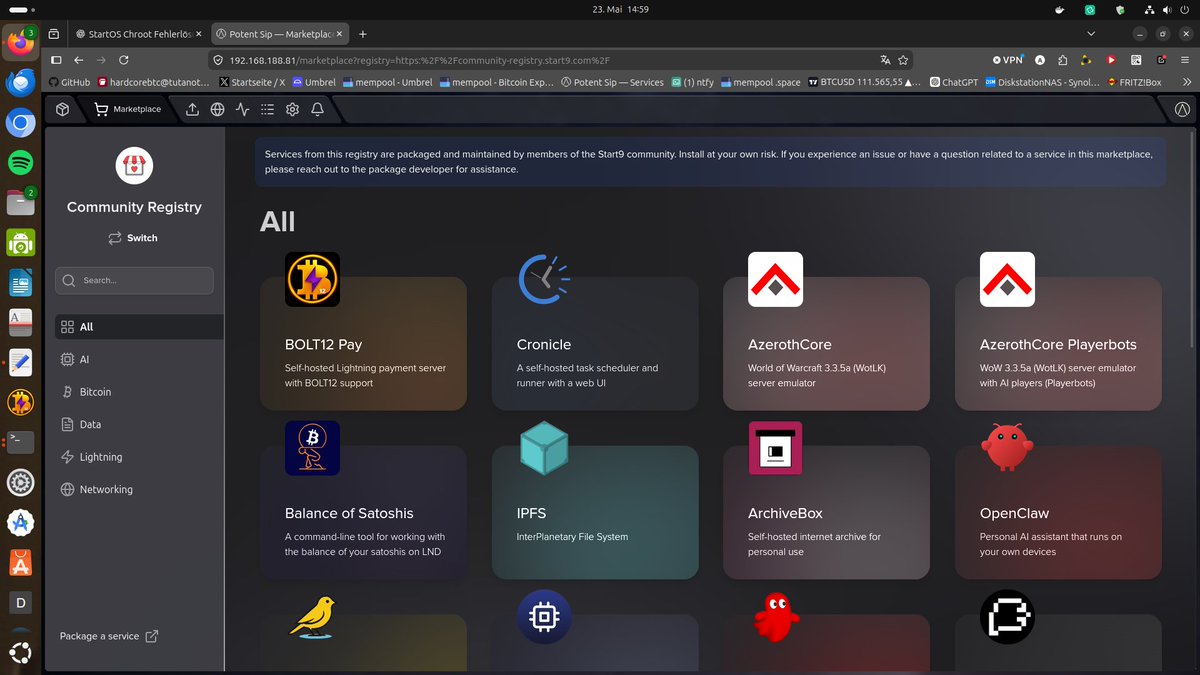Launch Spotify from the Ubuntu dock
Image resolution: width=1200 pixels, height=675 pixels.
(21, 162)
